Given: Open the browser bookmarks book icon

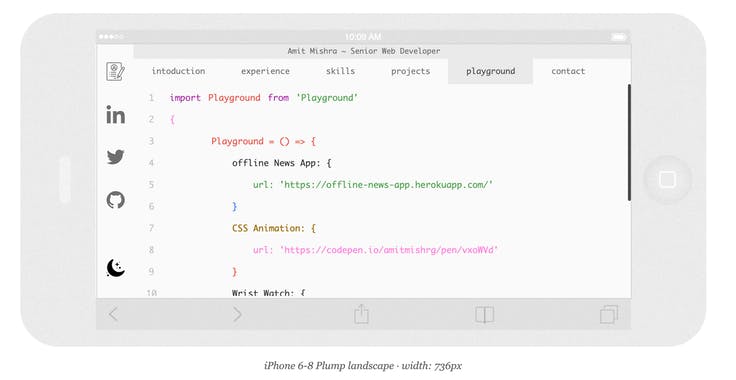Looking at the screenshot, I should point(484,314).
